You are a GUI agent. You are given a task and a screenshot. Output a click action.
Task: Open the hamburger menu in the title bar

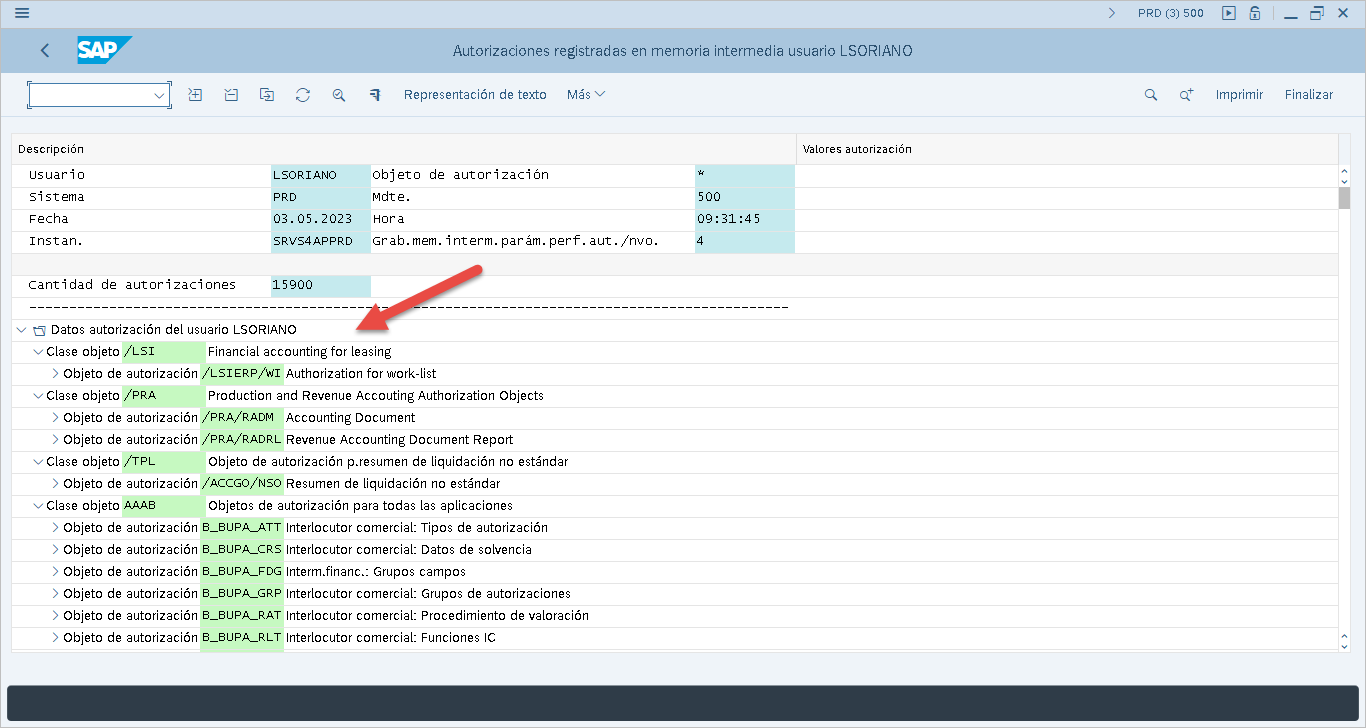click(22, 13)
